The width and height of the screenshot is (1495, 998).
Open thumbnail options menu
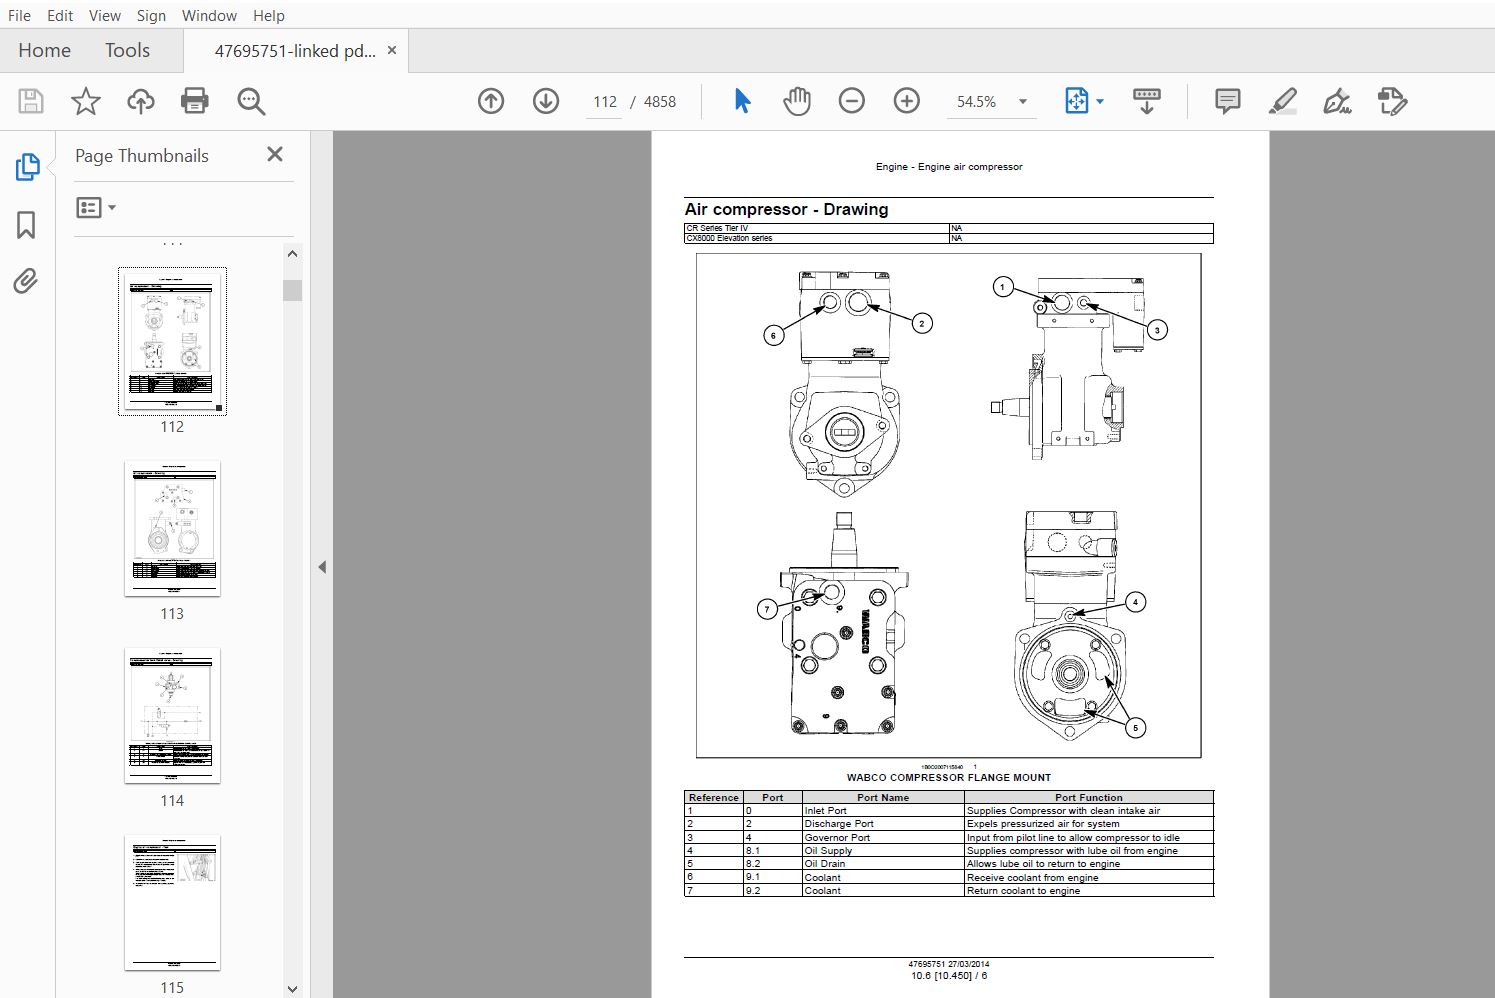pyautogui.click(x=97, y=207)
